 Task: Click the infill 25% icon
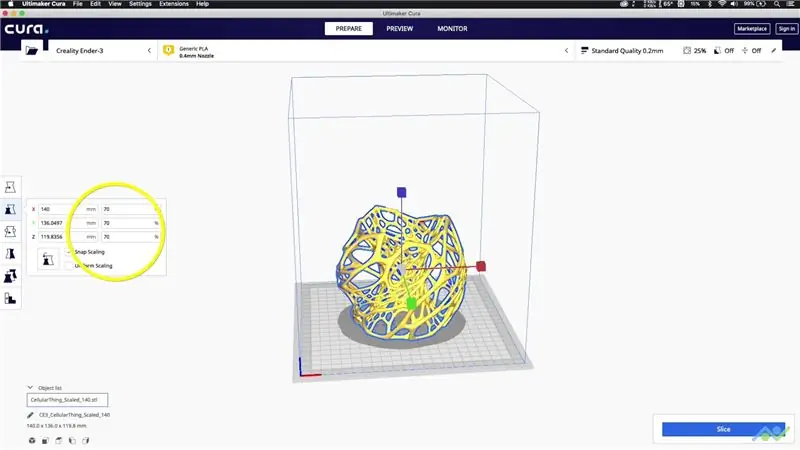coord(687,51)
